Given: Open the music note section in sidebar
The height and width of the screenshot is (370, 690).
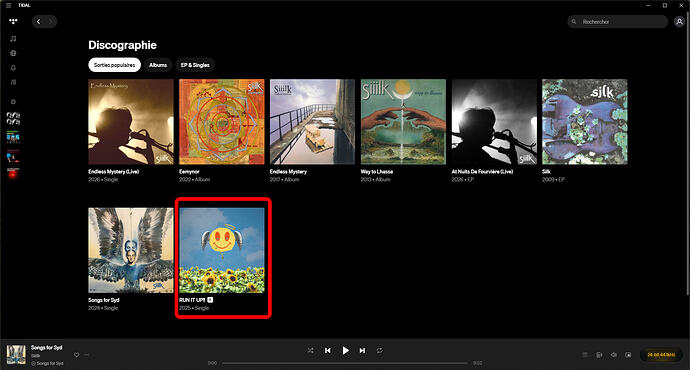Looking at the screenshot, I should coord(13,39).
